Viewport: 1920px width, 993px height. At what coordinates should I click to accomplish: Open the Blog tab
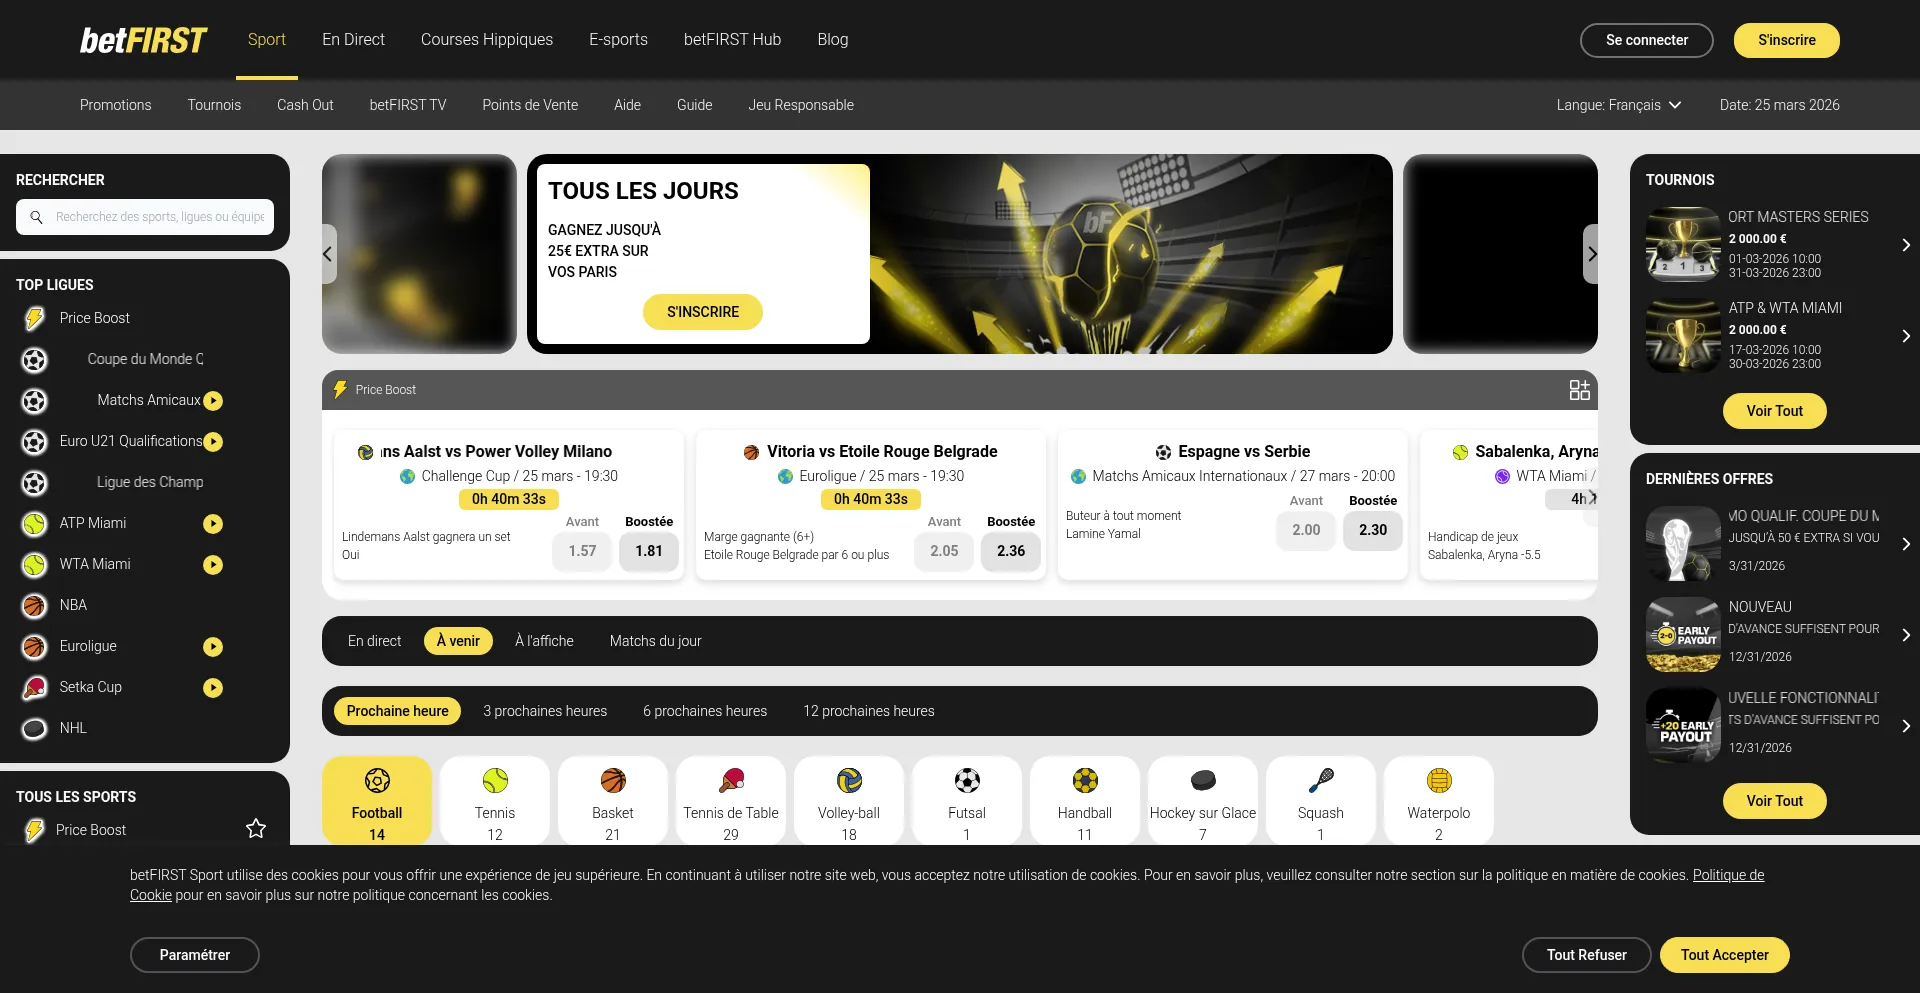tap(832, 40)
